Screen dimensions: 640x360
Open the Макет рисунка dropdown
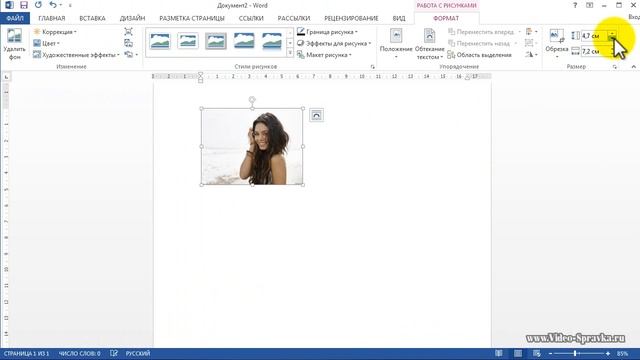[324, 55]
